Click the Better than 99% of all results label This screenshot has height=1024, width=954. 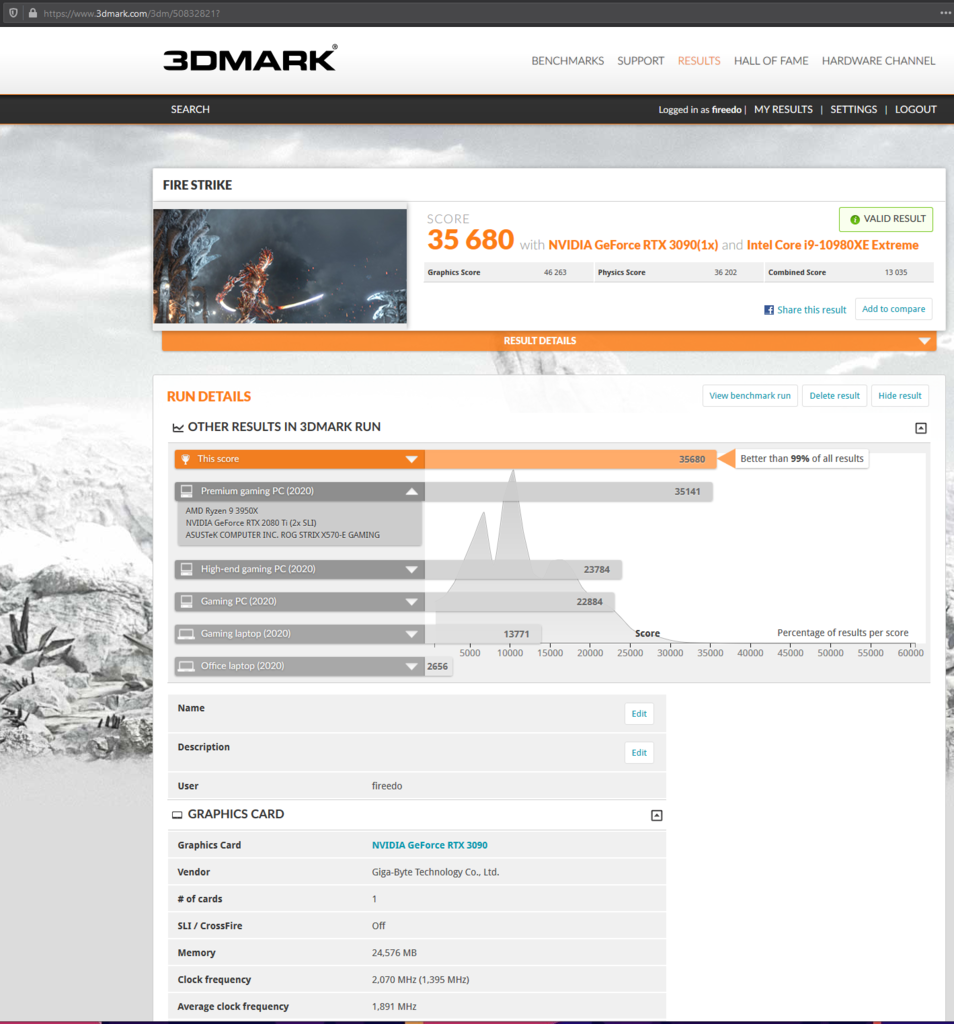click(x=802, y=458)
